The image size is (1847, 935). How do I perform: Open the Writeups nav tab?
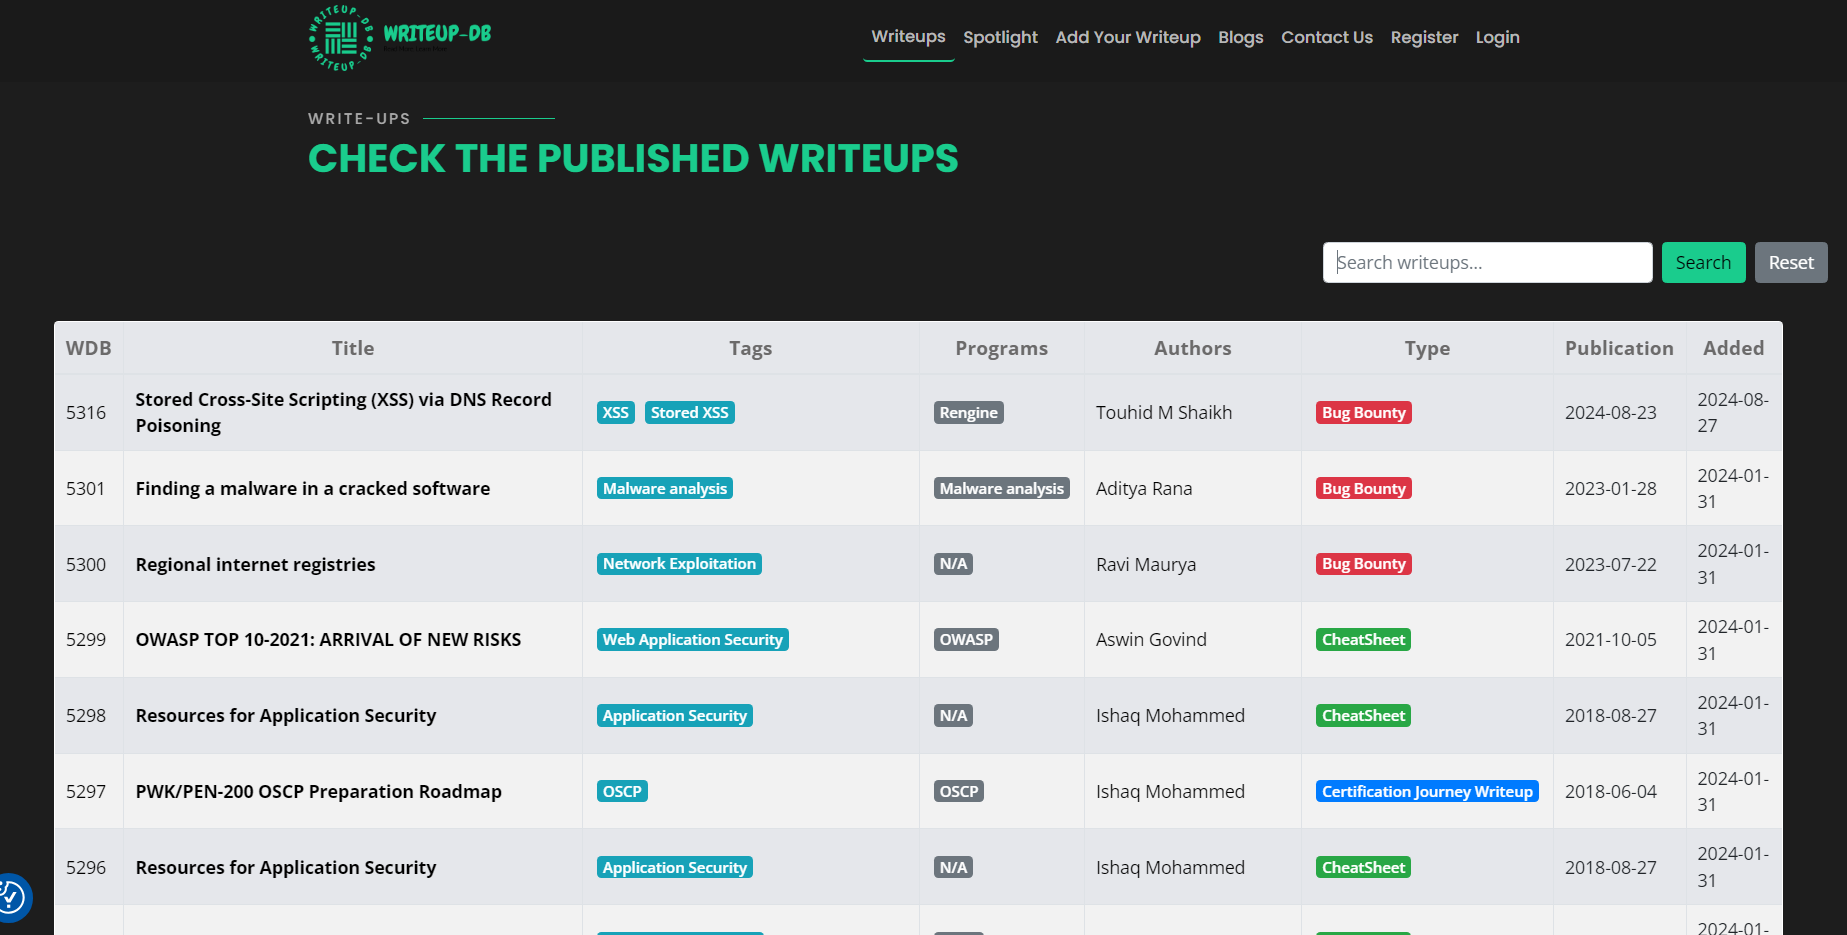pyautogui.click(x=908, y=37)
